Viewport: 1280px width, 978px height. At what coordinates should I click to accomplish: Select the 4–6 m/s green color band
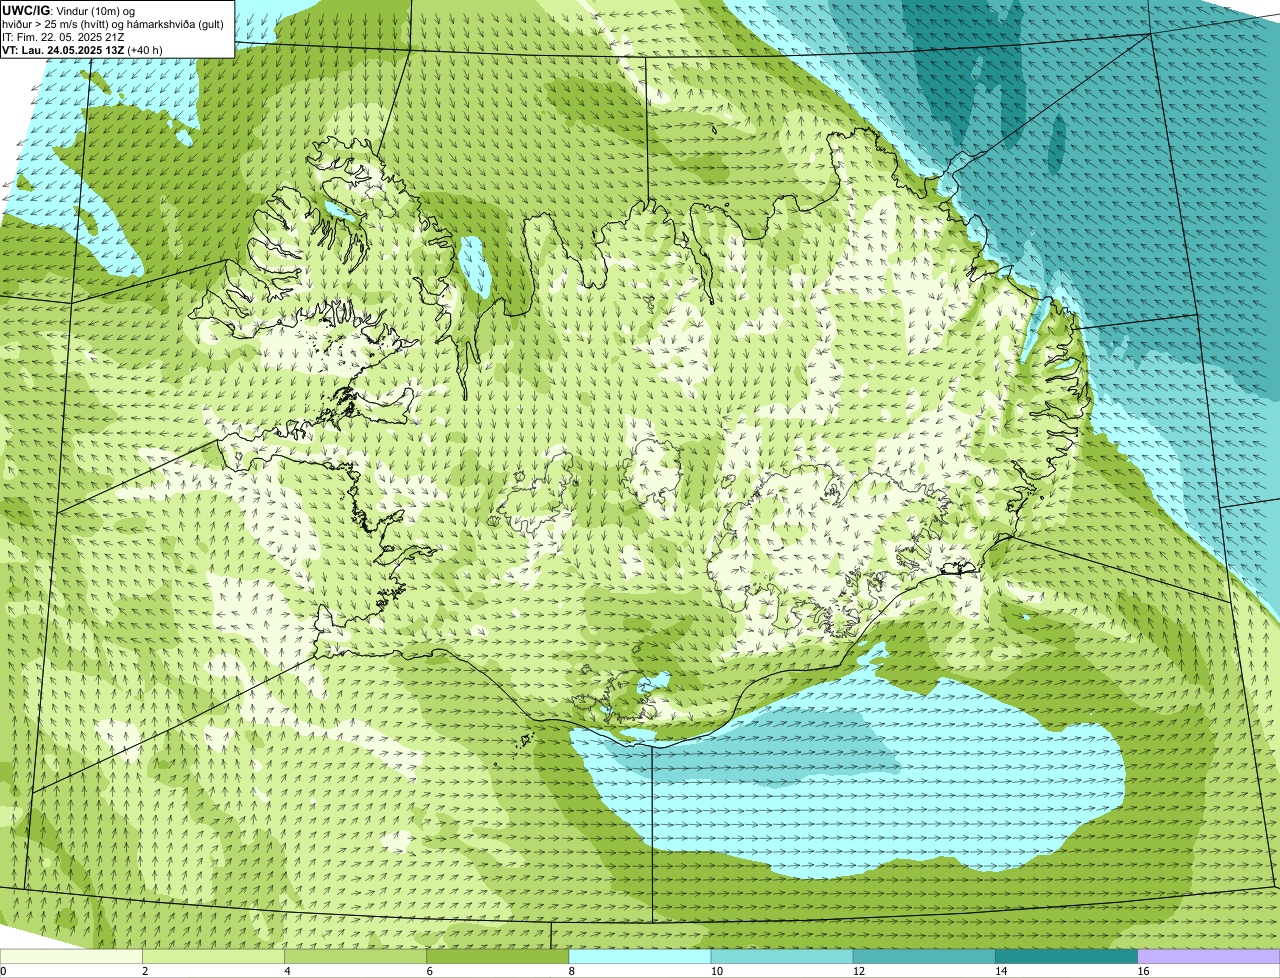(355, 957)
